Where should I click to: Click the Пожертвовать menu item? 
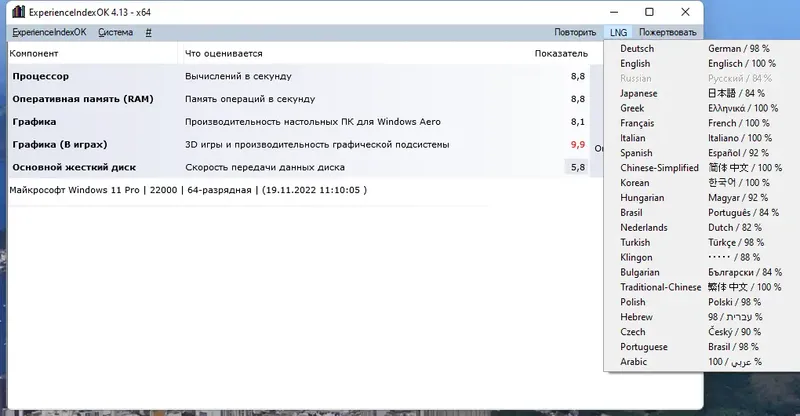click(667, 32)
